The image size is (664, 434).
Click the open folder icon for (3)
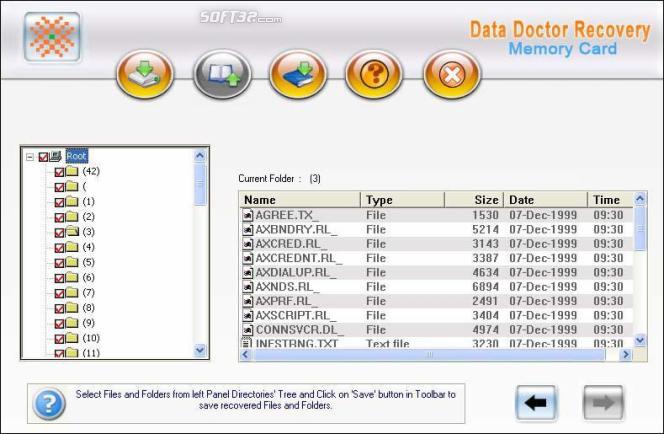click(72, 232)
